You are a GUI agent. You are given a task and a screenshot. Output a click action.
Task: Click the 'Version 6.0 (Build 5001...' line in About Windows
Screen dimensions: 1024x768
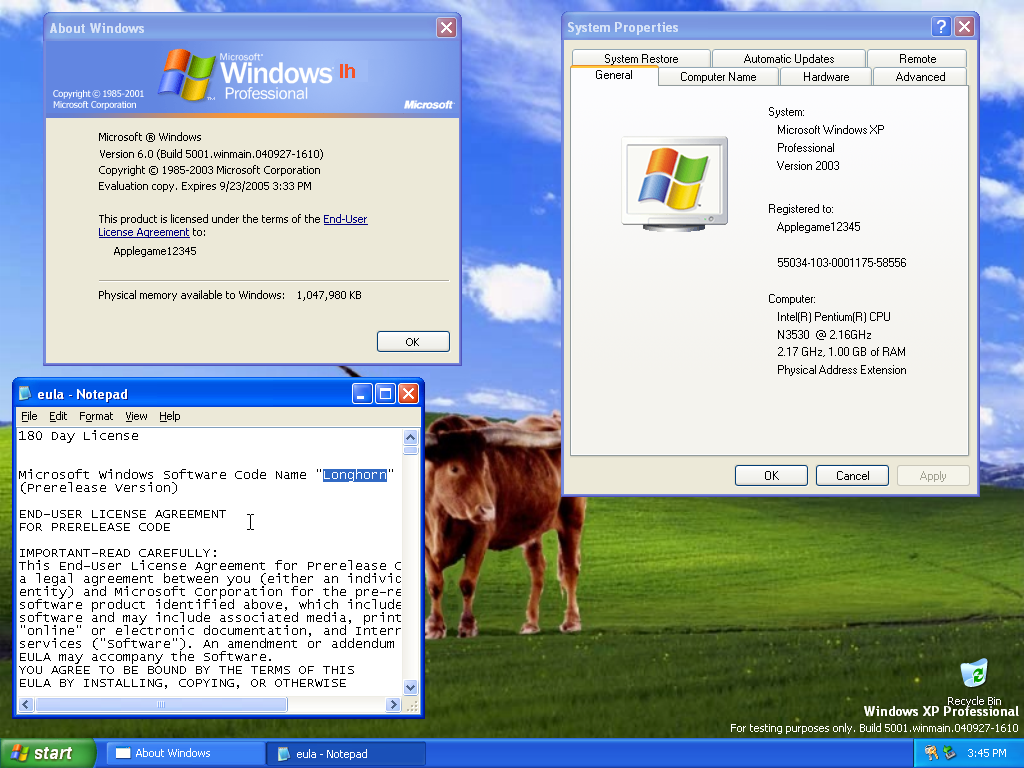(x=211, y=154)
